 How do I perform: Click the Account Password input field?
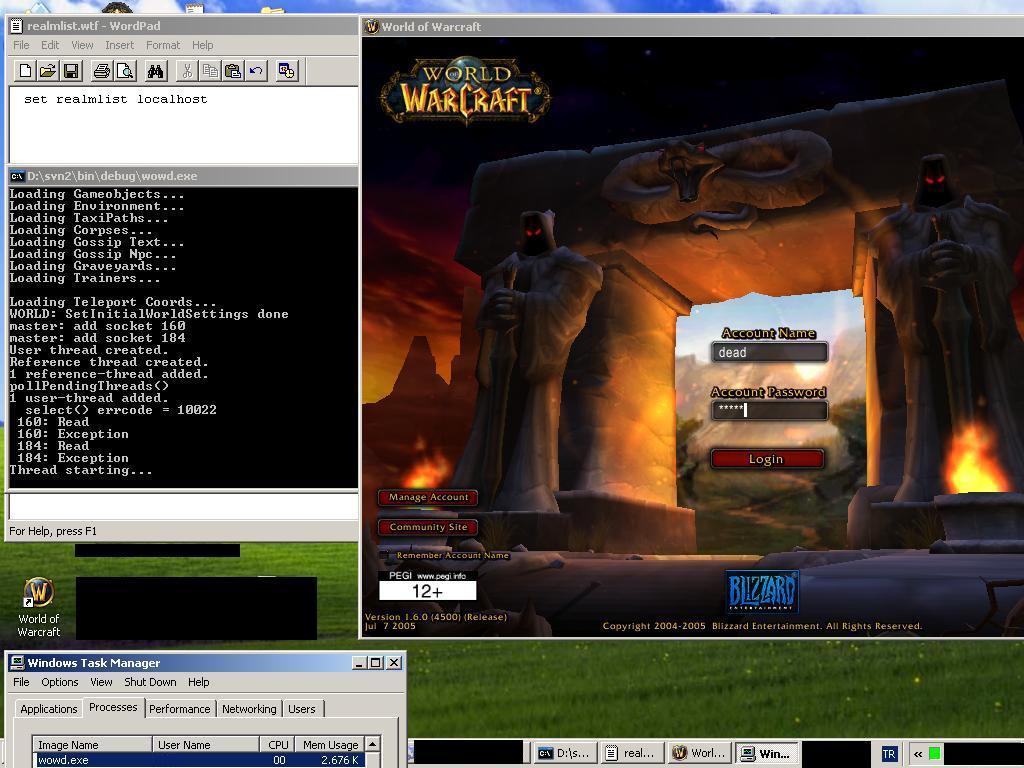[x=769, y=410]
